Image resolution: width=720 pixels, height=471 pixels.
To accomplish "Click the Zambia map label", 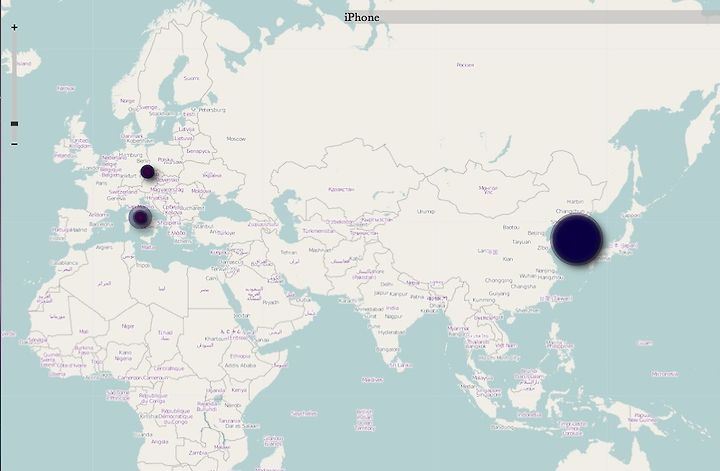I will pyautogui.click(x=198, y=453).
